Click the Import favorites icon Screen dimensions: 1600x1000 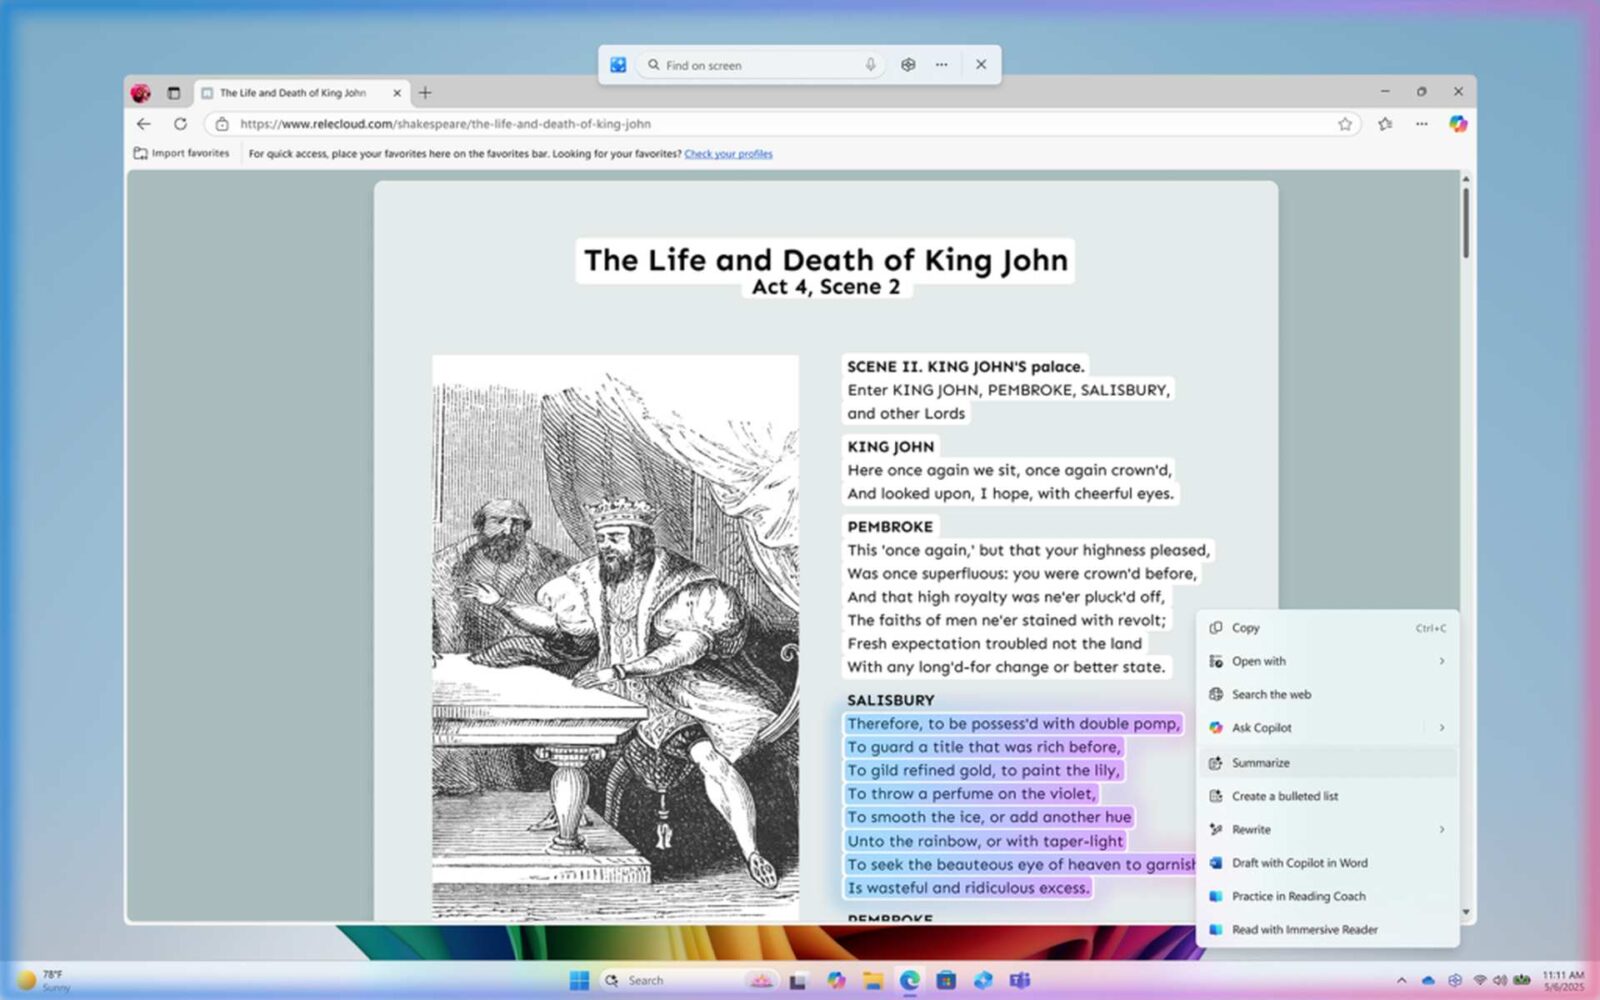pyautogui.click(x=139, y=153)
